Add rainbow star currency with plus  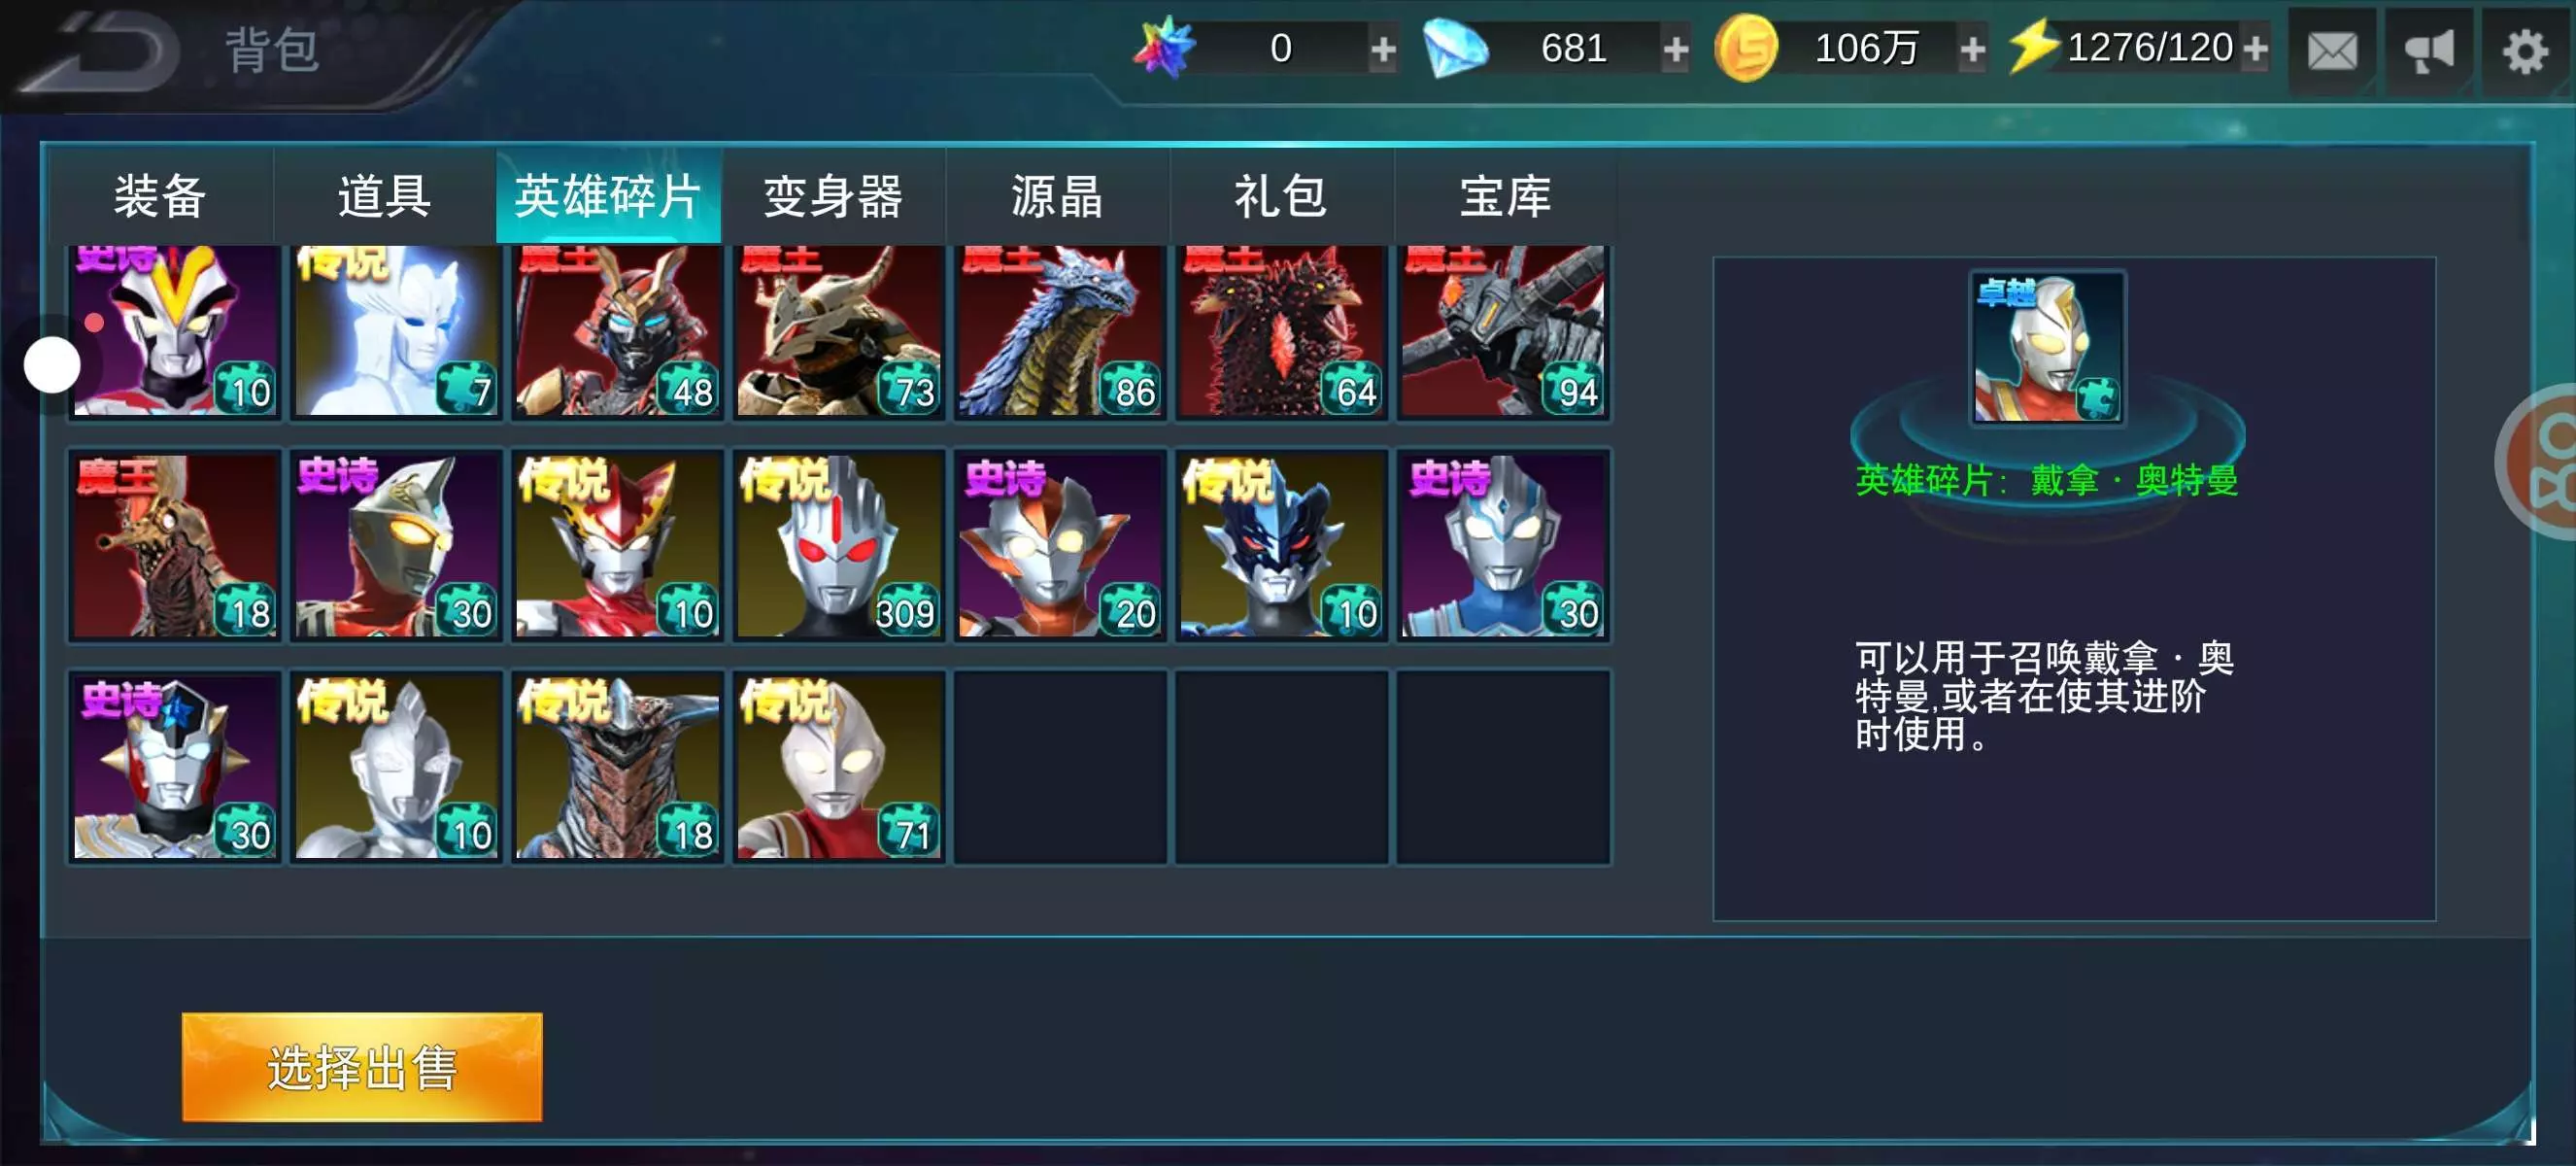click(x=1383, y=48)
